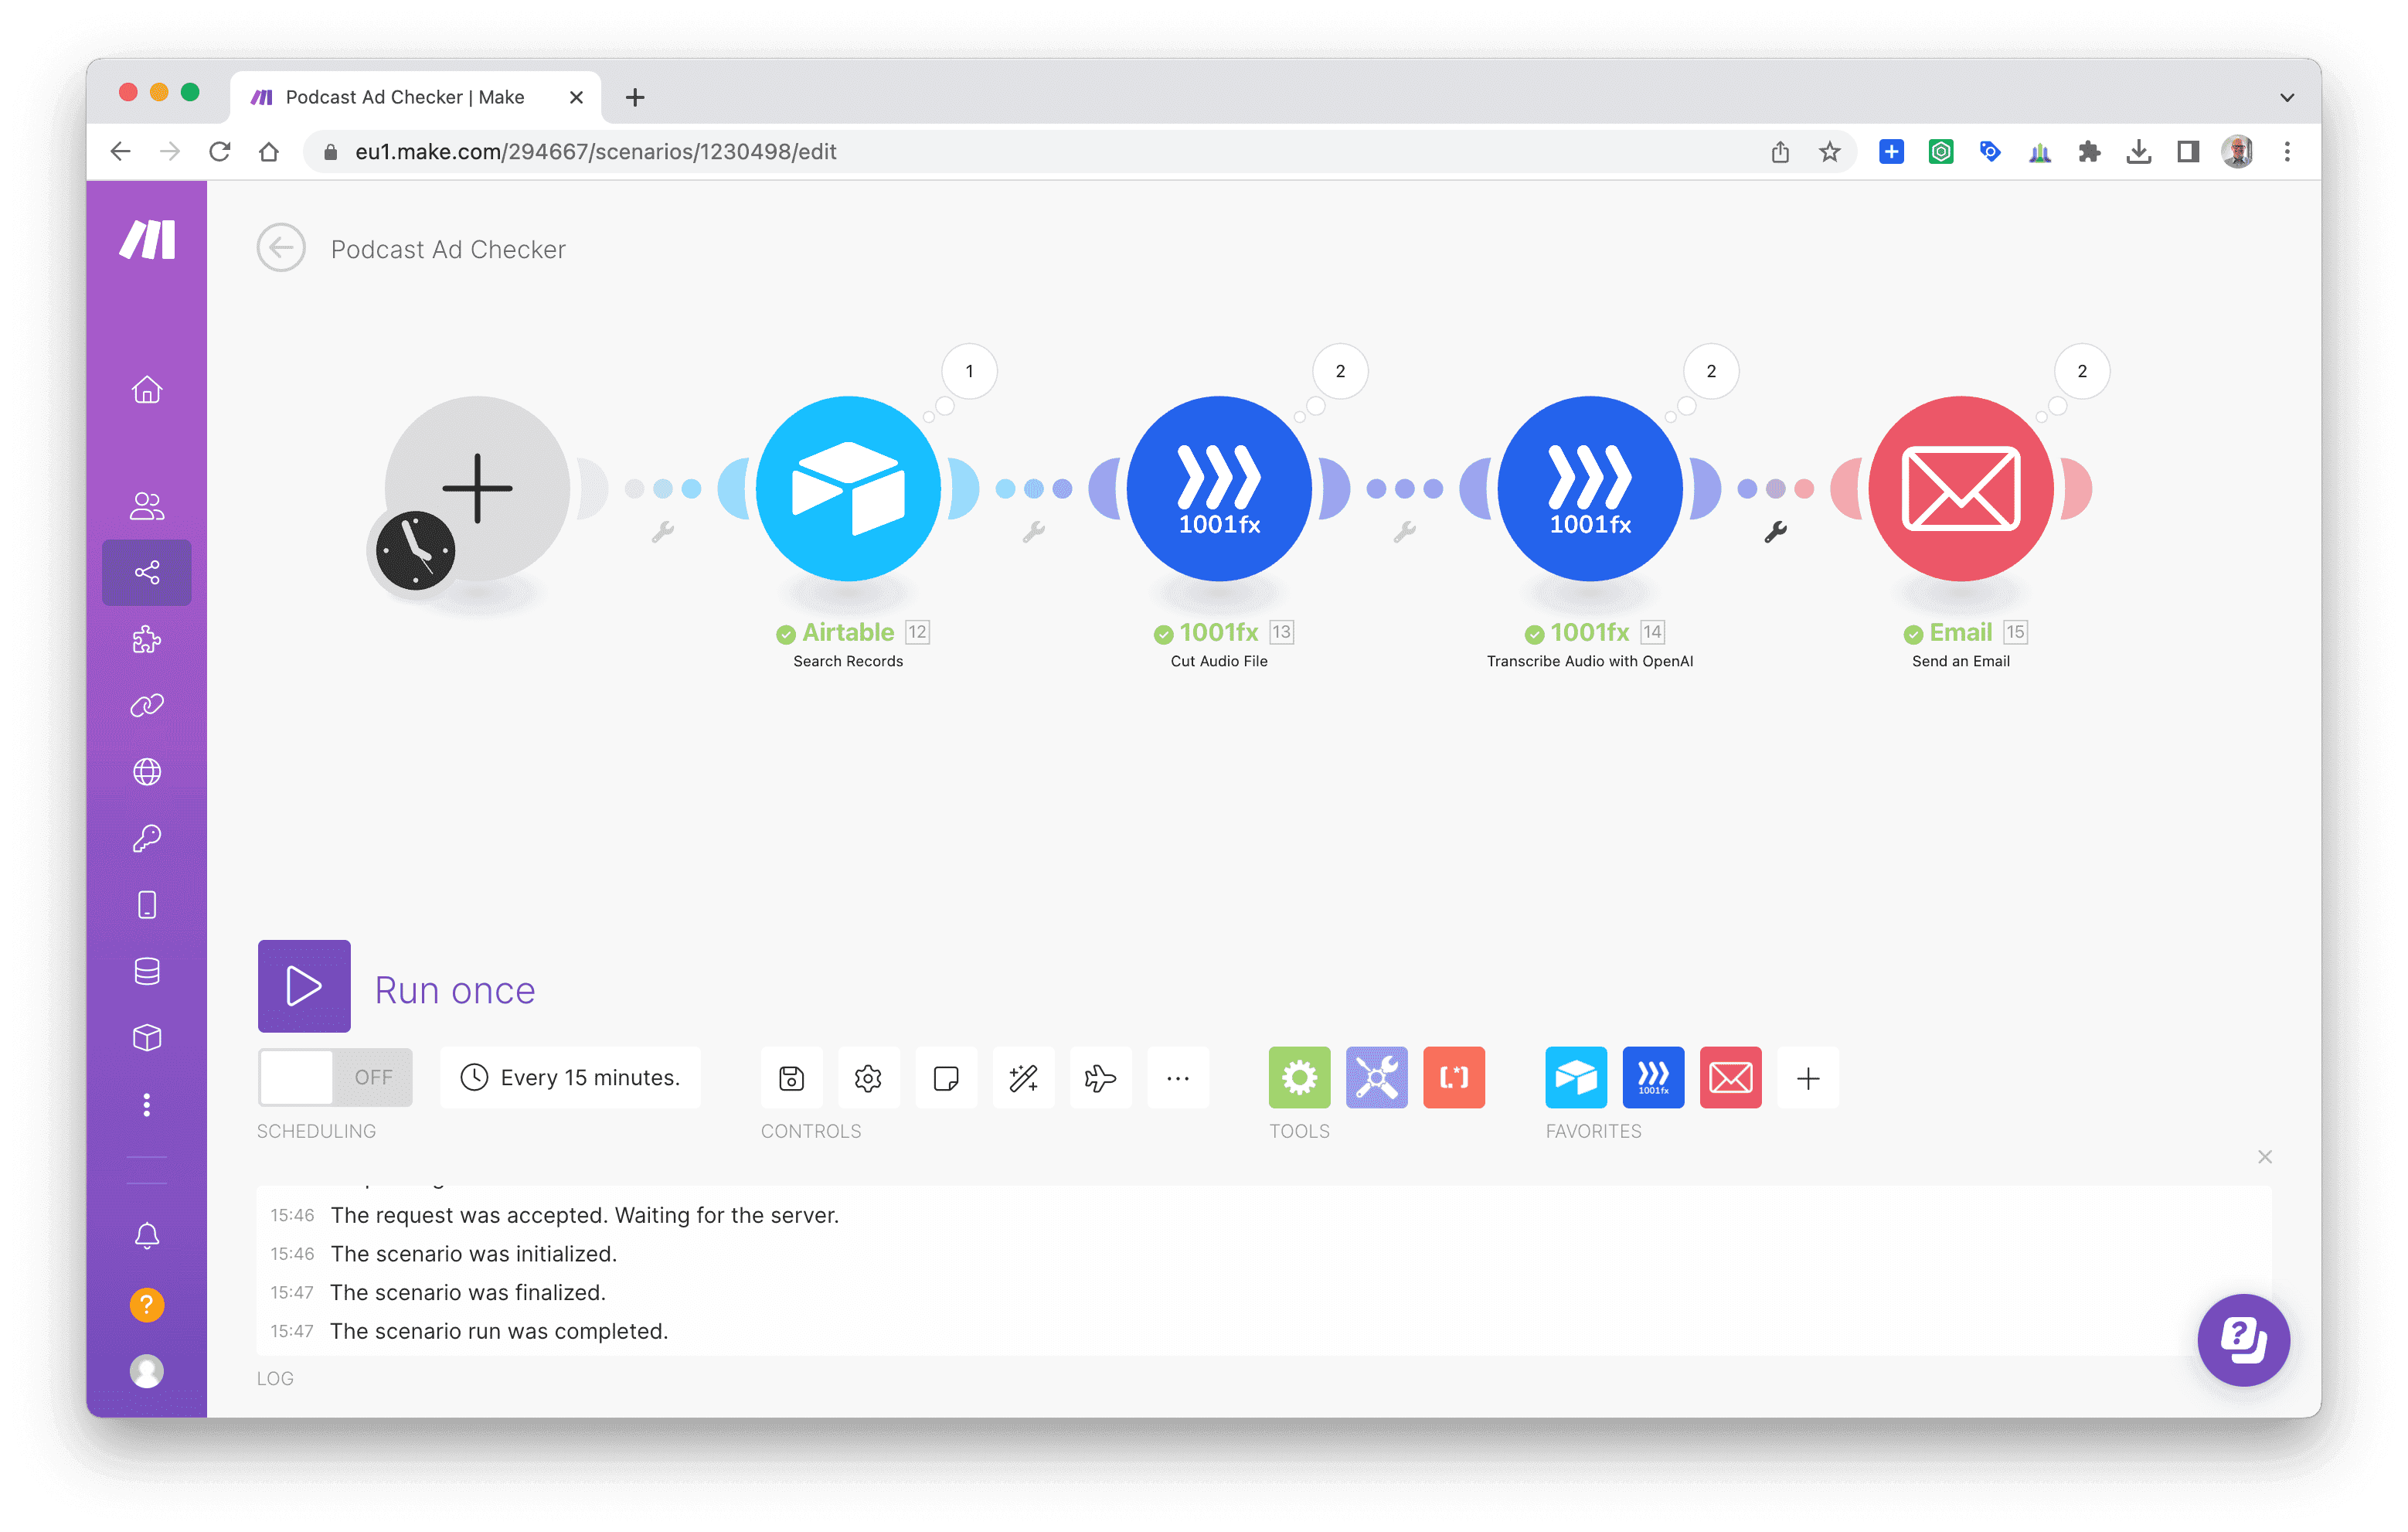Image resolution: width=2408 pixels, height=1532 pixels.
Task: Open Webhooks globe icon in sidebar
Action: [x=147, y=772]
